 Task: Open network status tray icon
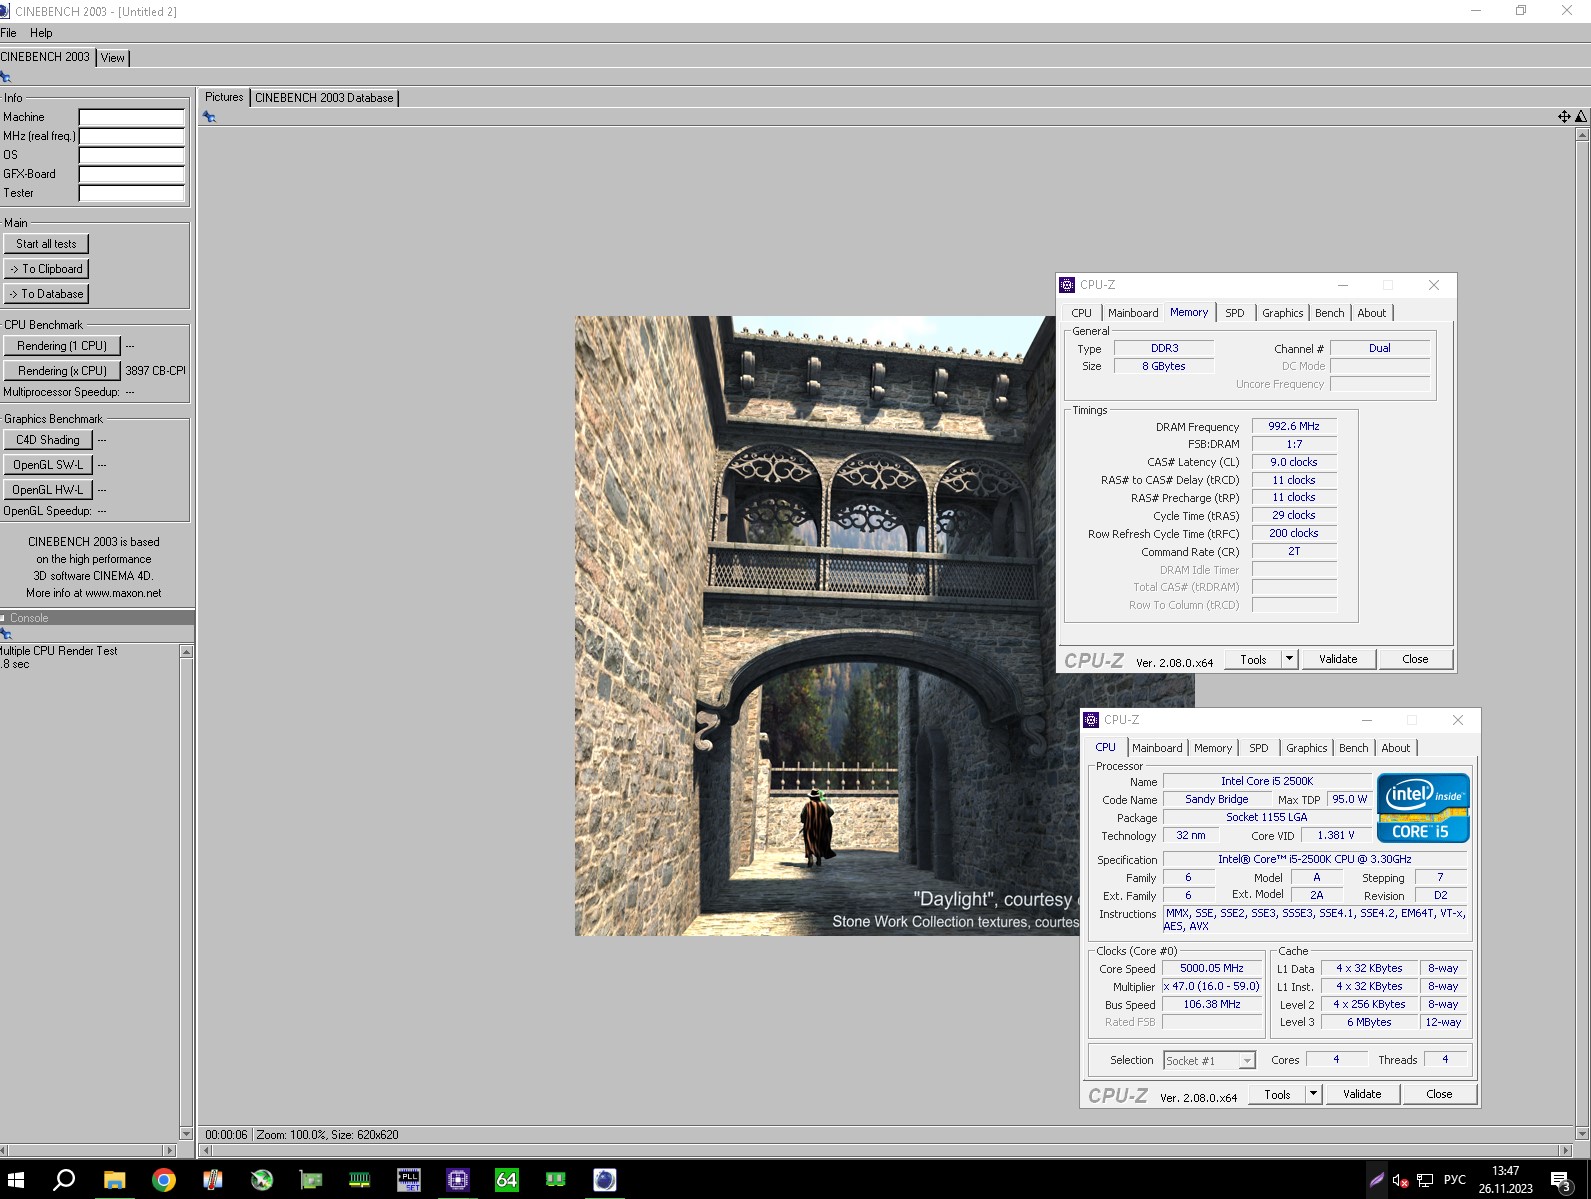point(1425,1180)
